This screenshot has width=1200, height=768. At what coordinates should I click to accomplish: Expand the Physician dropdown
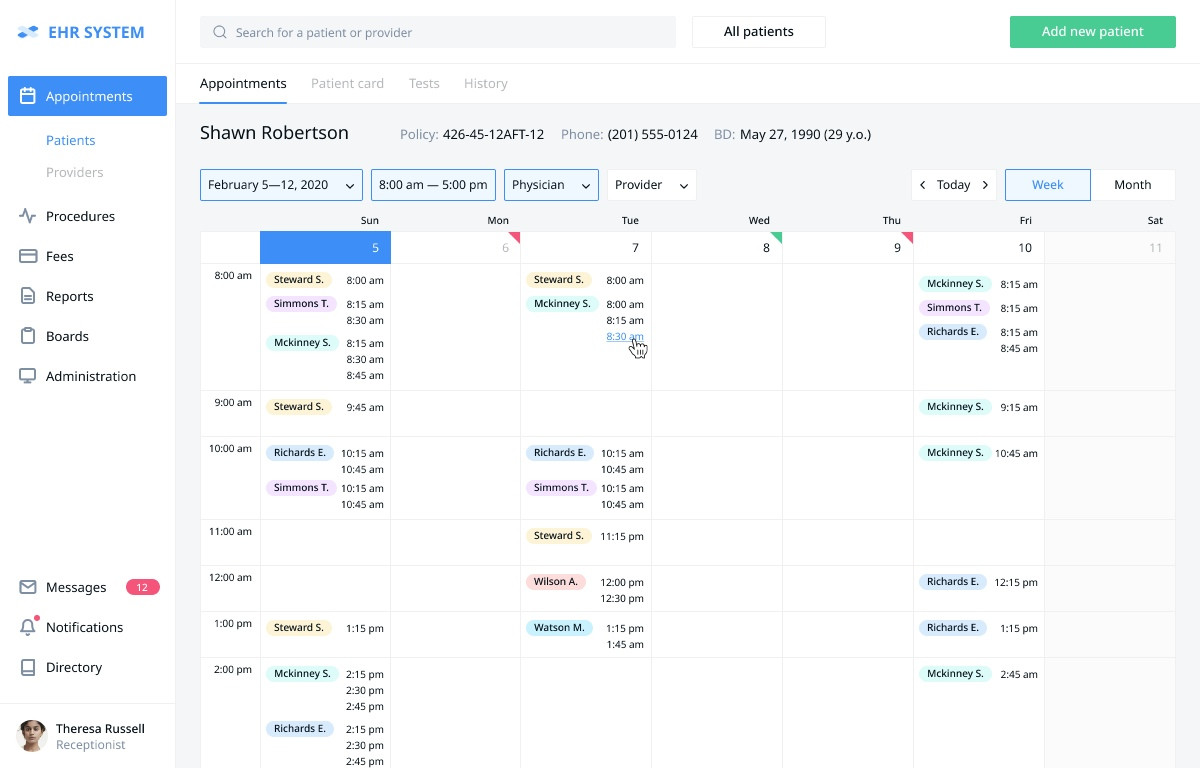pos(551,185)
